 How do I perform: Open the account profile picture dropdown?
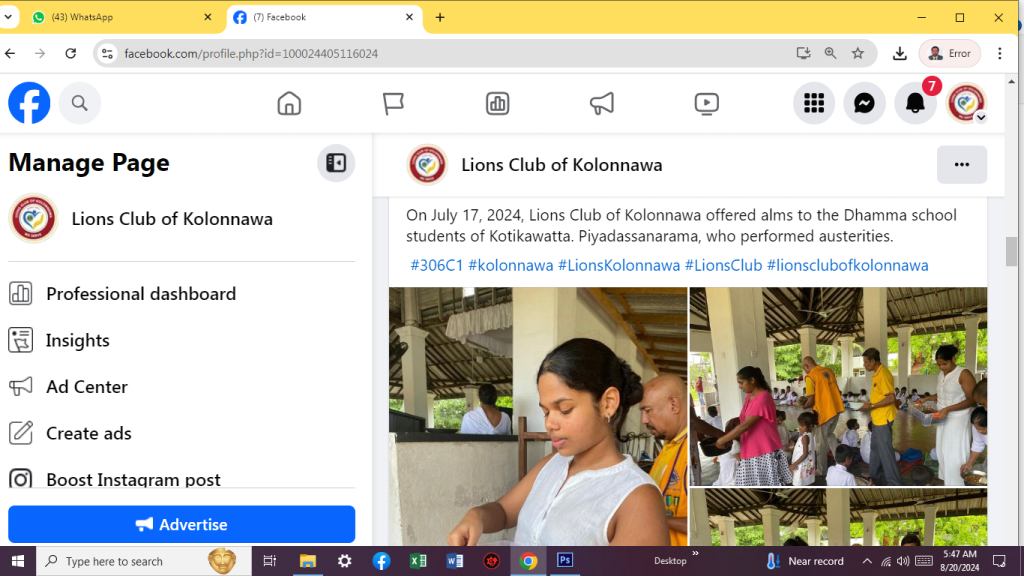click(967, 103)
